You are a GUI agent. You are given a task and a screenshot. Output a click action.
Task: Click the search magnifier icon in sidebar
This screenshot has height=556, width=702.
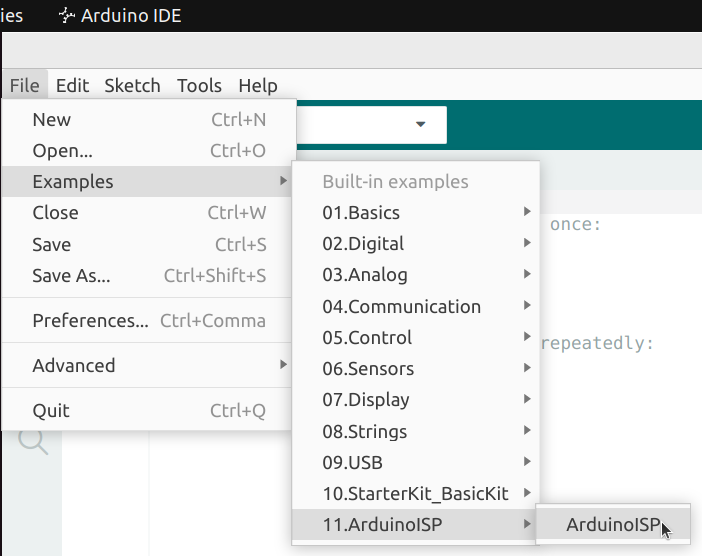tap(33, 442)
